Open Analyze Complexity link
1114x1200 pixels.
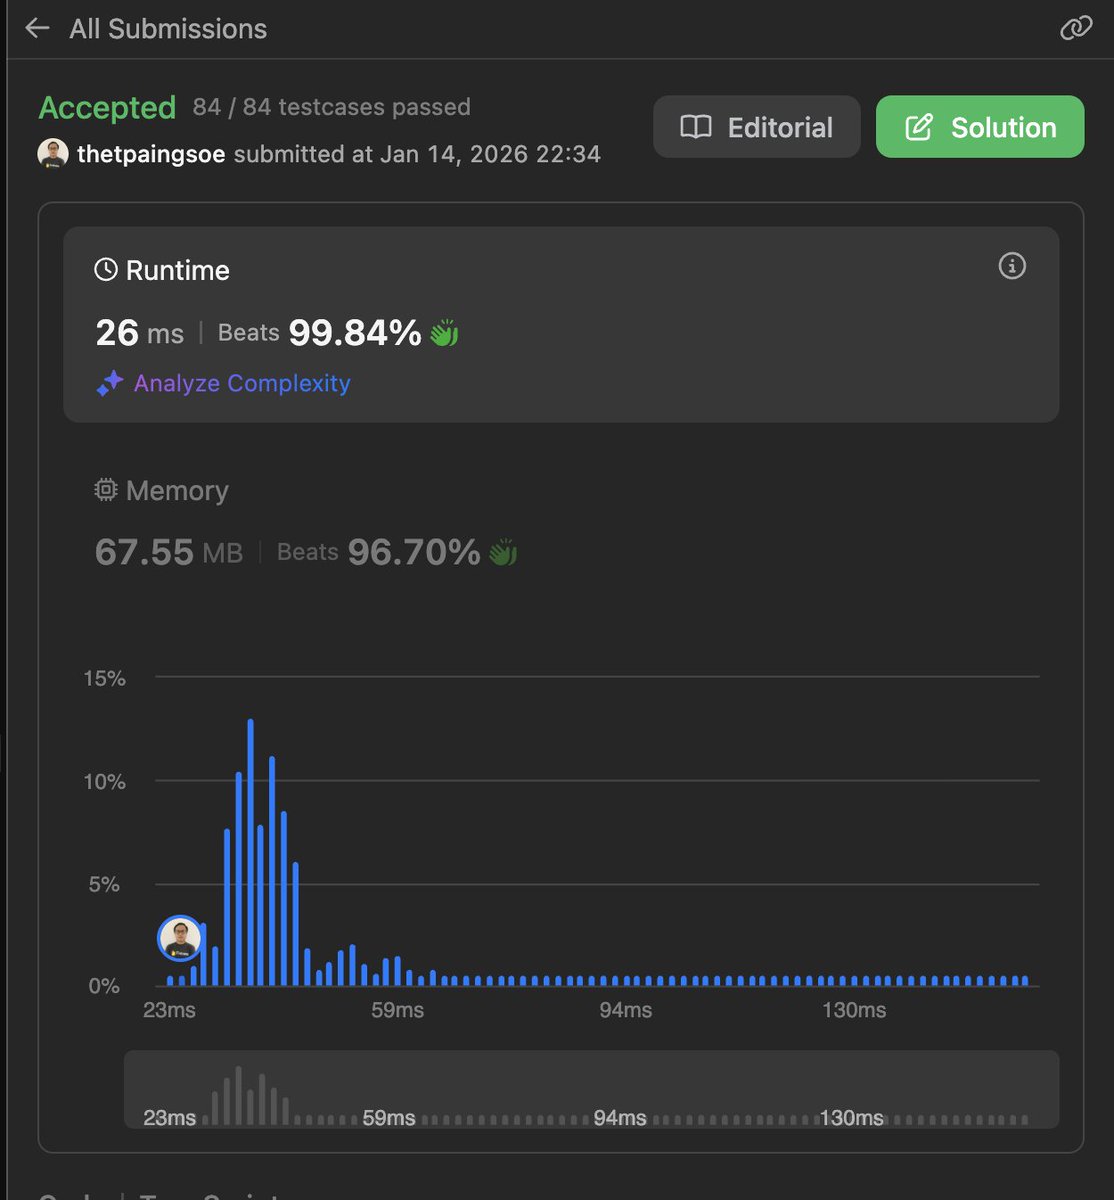pos(242,383)
